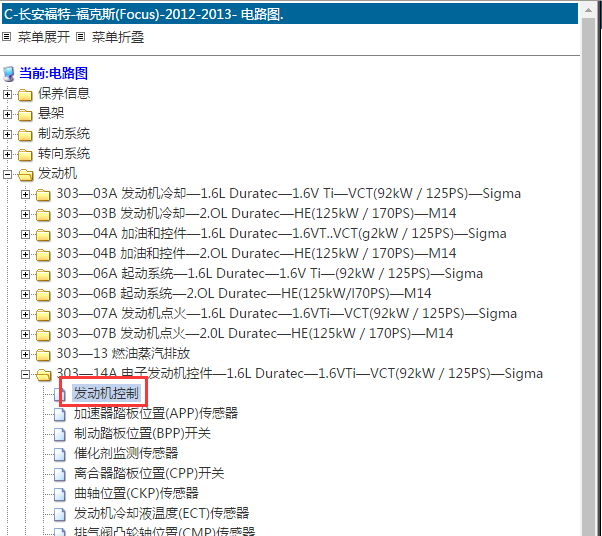Click the folder icon of 制动系统
602x536 pixels.
coord(25,134)
